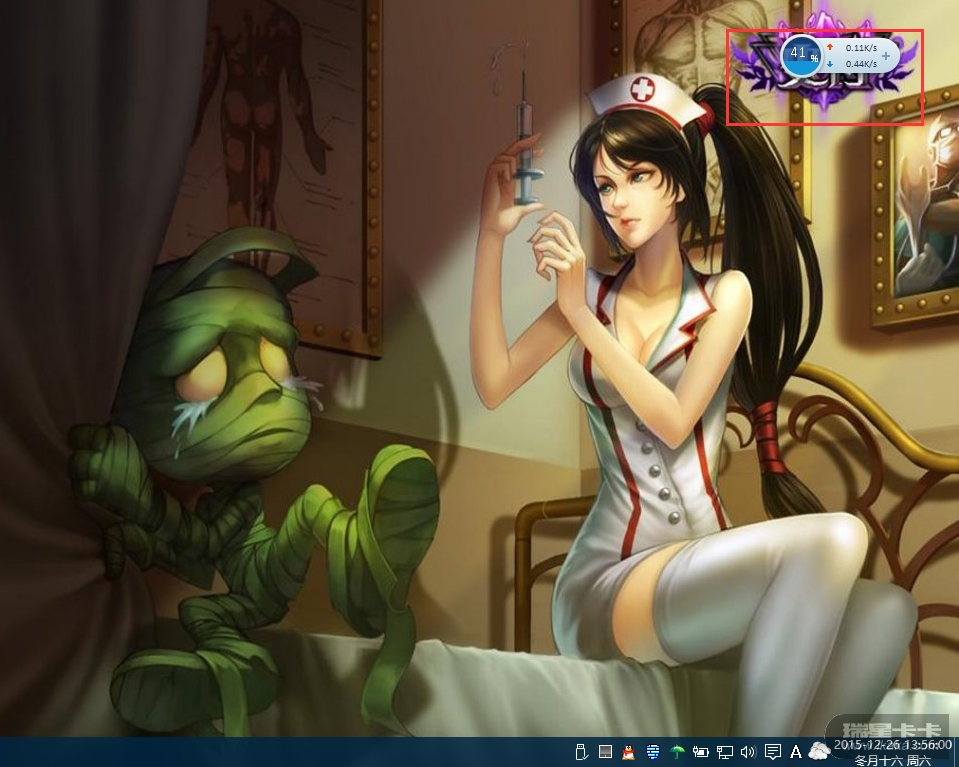Click the 0.11K/s upload speed text
Viewport: 959px width, 767px height.
pyautogui.click(x=861, y=48)
